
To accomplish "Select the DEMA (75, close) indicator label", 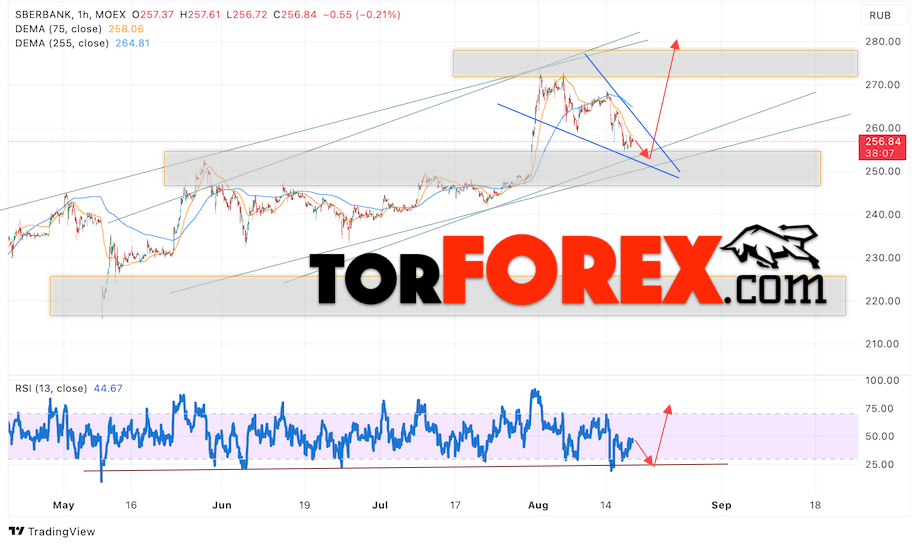I will [58, 29].
